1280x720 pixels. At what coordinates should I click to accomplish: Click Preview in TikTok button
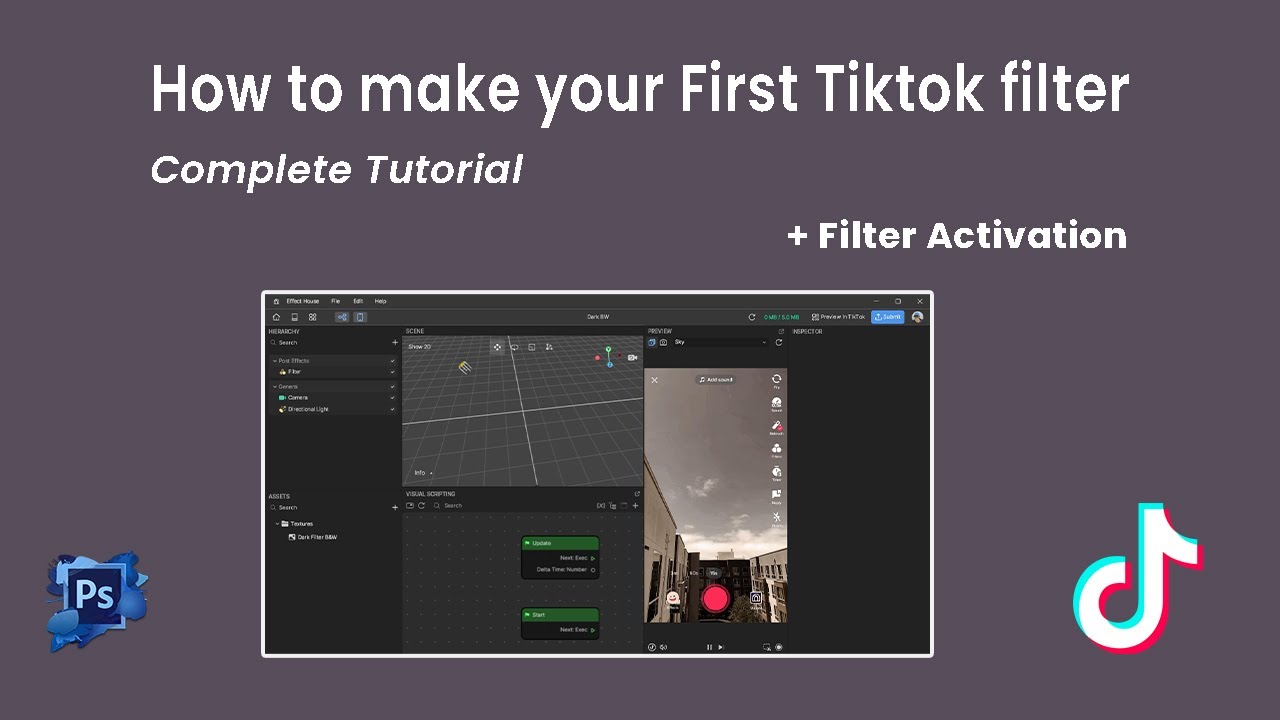838,317
